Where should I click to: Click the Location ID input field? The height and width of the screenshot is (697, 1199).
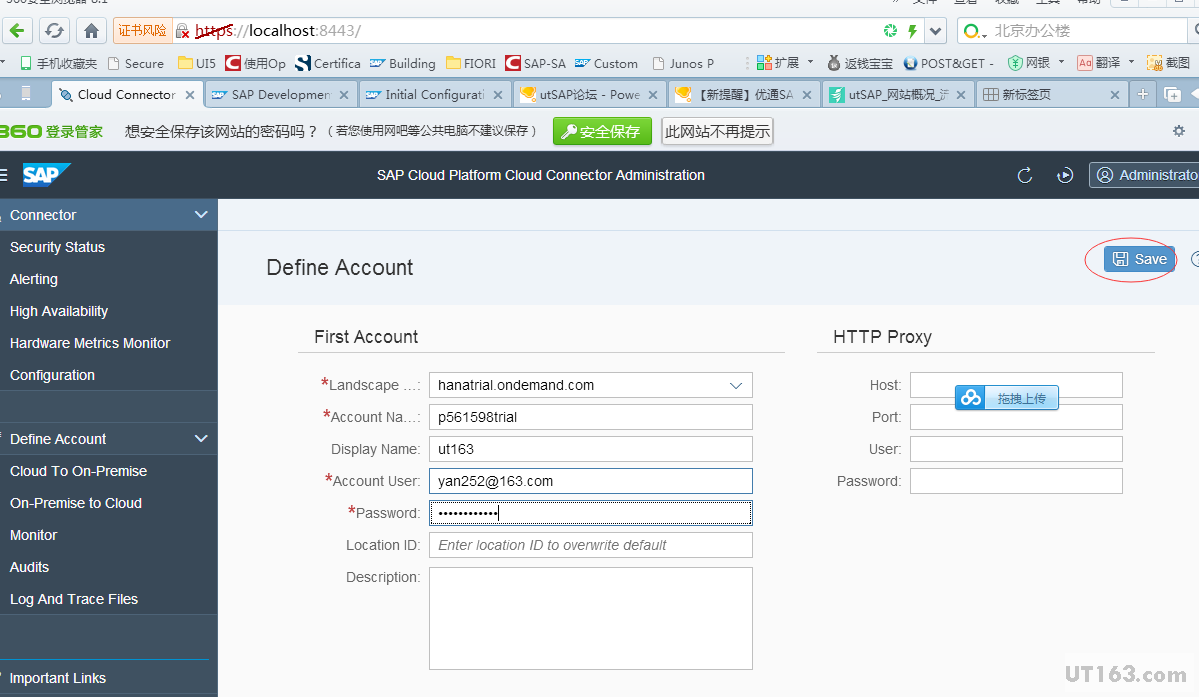[590, 545]
